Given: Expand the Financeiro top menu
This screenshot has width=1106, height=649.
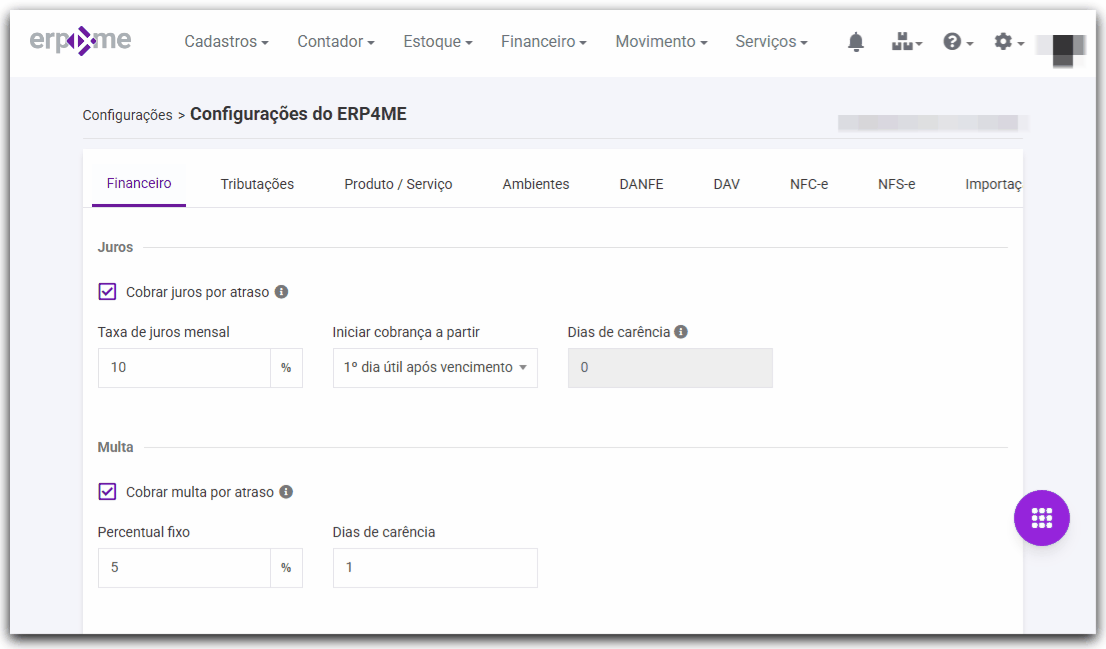Looking at the screenshot, I should 544,42.
